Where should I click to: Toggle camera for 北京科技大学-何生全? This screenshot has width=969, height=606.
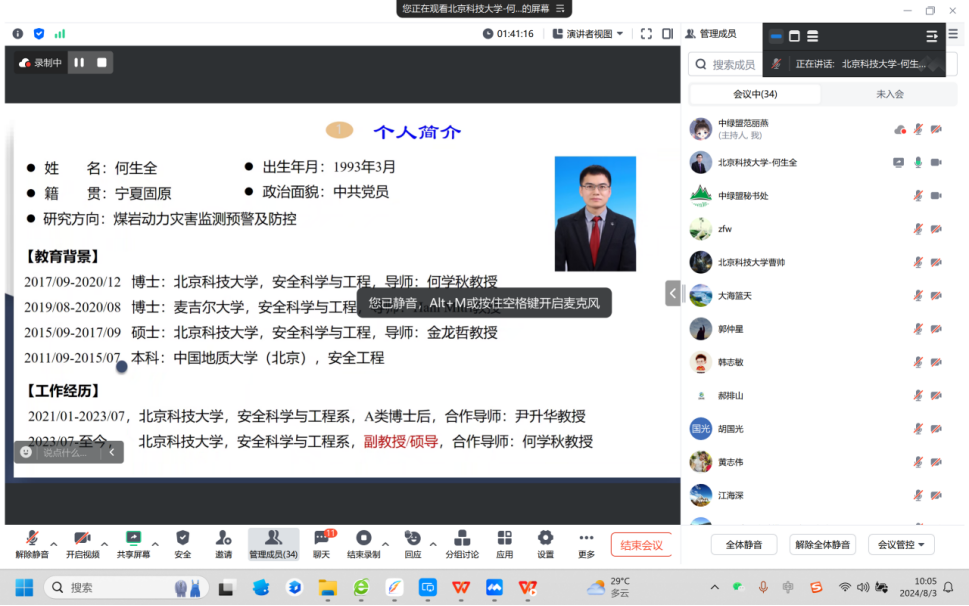tap(936, 162)
